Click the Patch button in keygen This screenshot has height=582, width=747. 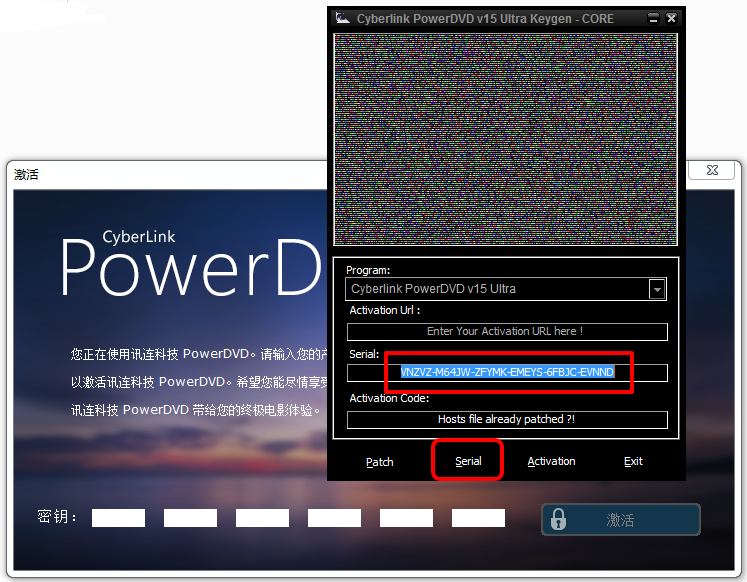coord(380,462)
